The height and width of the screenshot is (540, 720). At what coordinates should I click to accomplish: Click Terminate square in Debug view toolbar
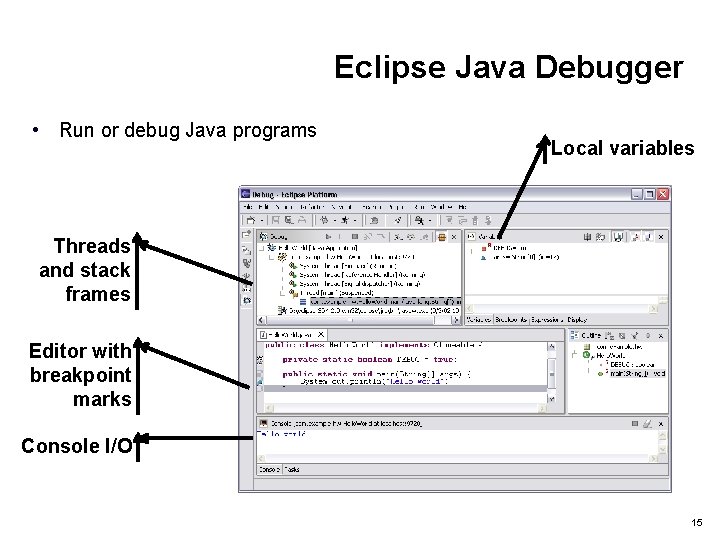point(354,237)
